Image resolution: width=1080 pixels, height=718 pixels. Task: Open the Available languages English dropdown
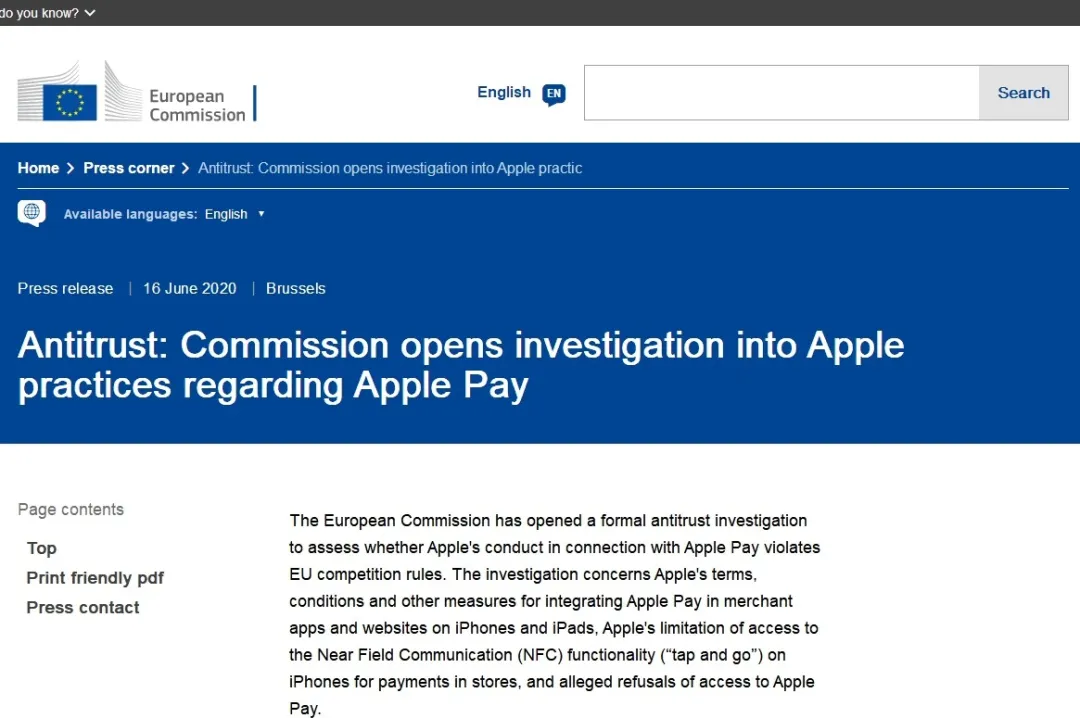pos(235,214)
